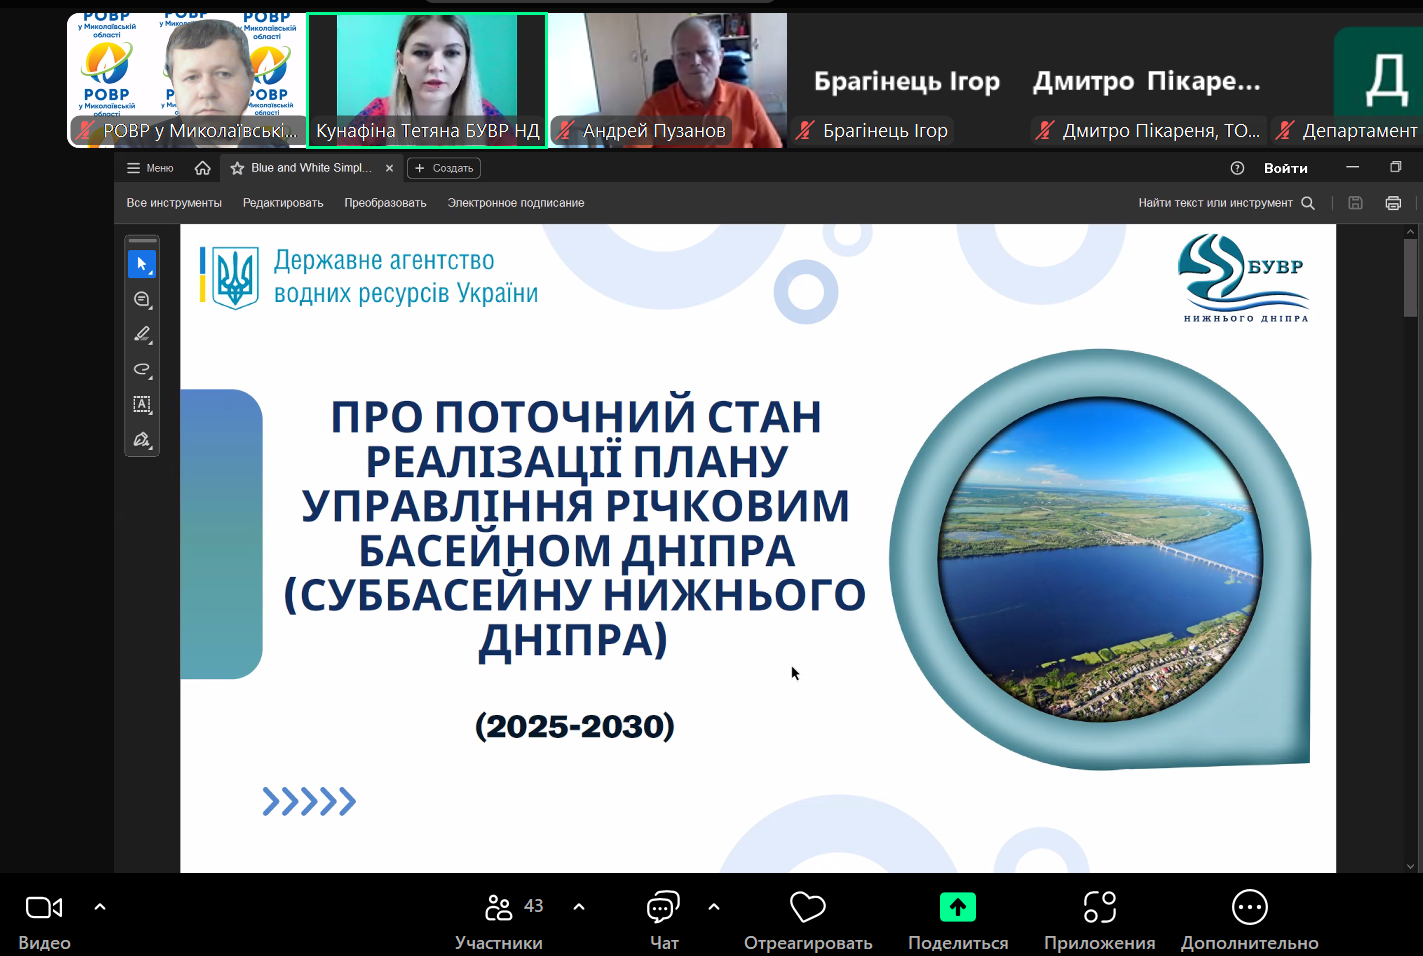1423x956 pixels.
Task: Click Державне агентство водних ресурсів text
Action: (x=406, y=277)
